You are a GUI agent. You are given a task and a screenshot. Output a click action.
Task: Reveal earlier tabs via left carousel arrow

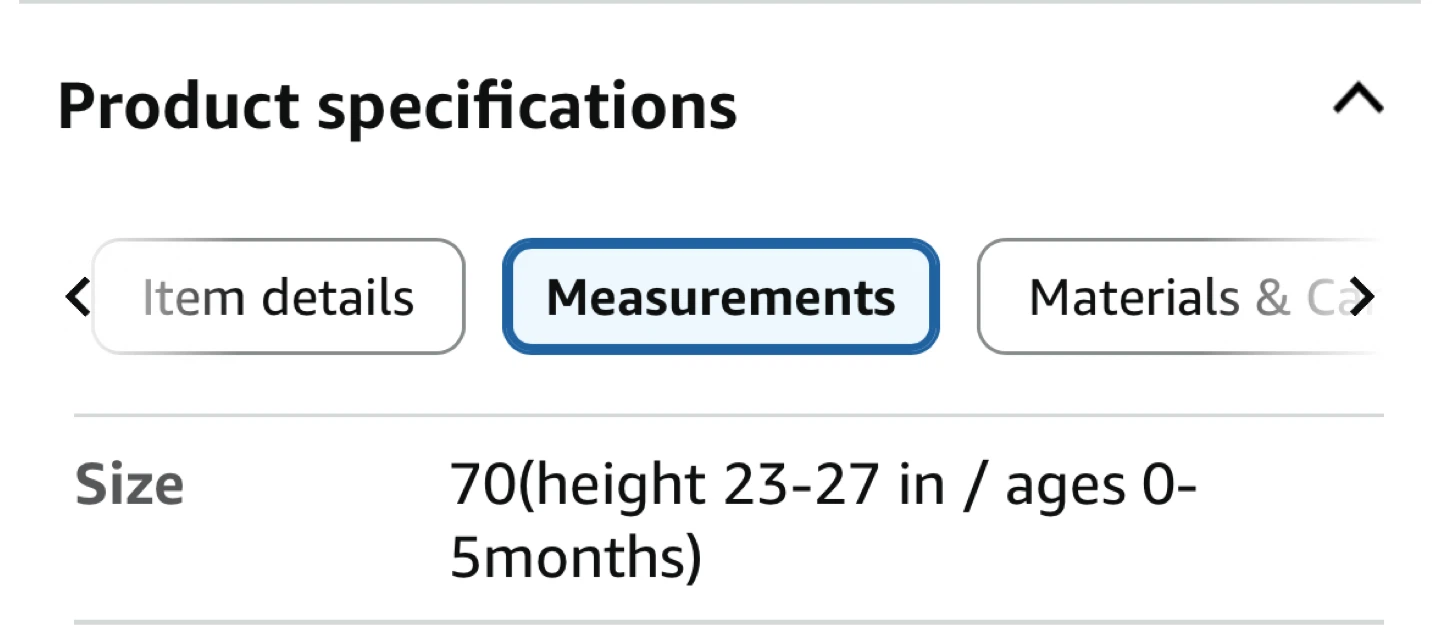[x=76, y=297]
